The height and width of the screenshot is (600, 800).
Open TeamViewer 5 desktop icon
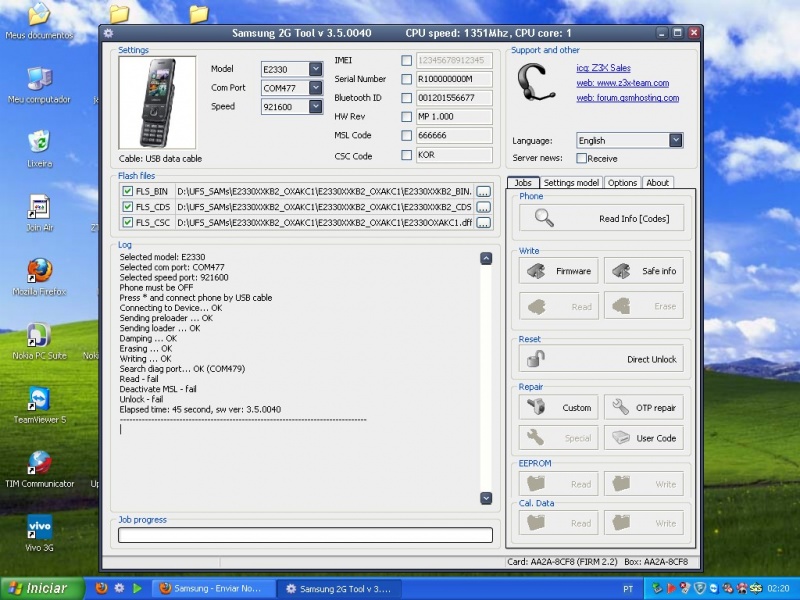coord(39,405)
